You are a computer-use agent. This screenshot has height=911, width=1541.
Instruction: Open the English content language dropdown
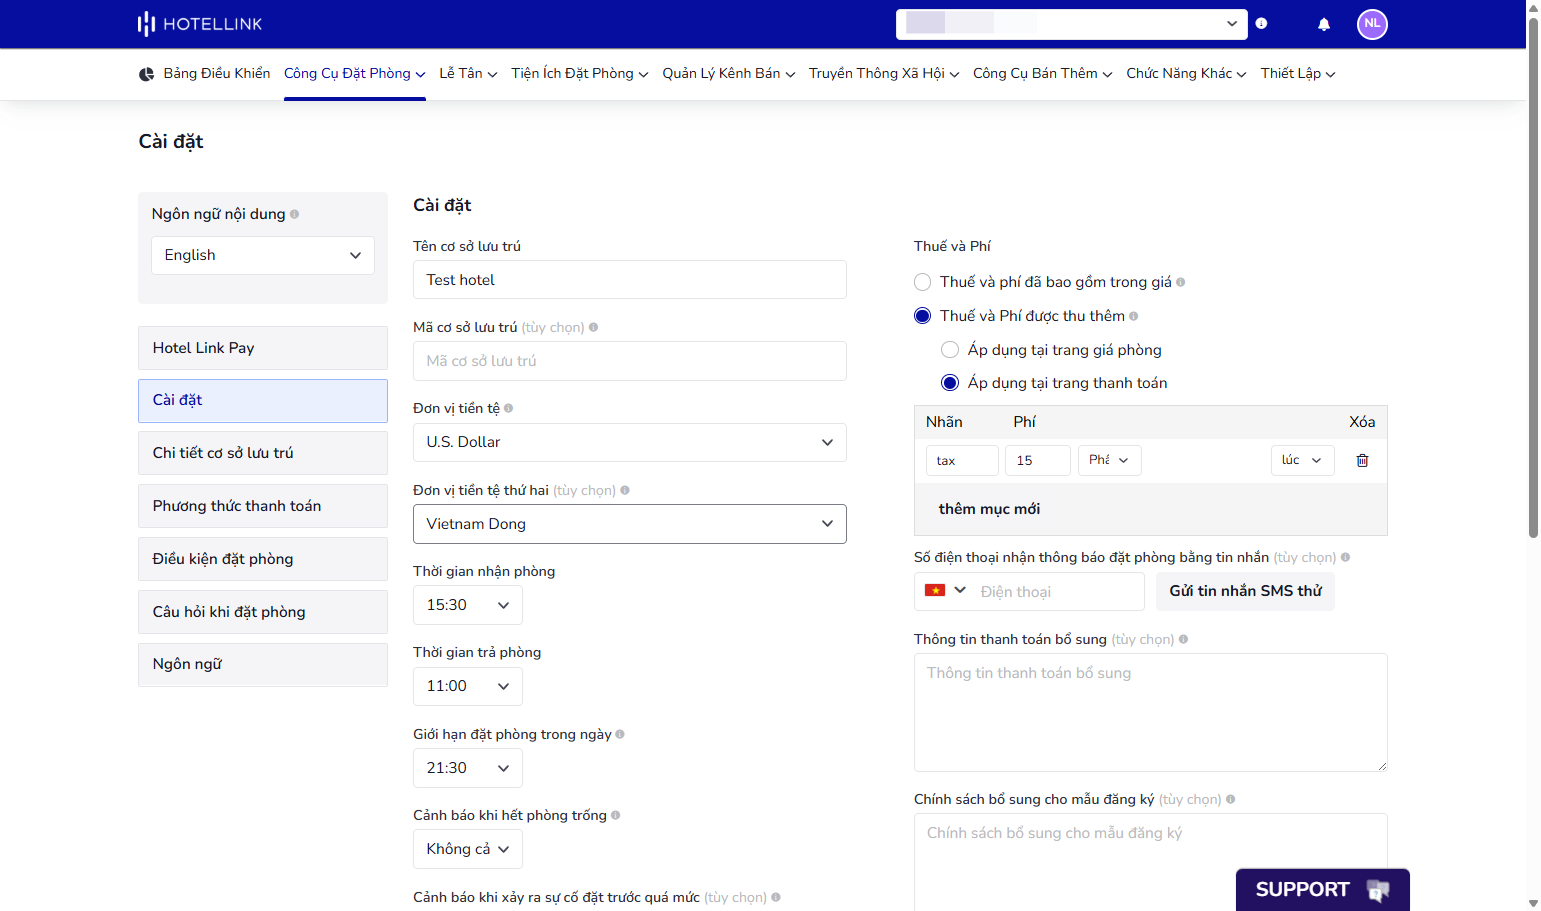click(263, 255)
